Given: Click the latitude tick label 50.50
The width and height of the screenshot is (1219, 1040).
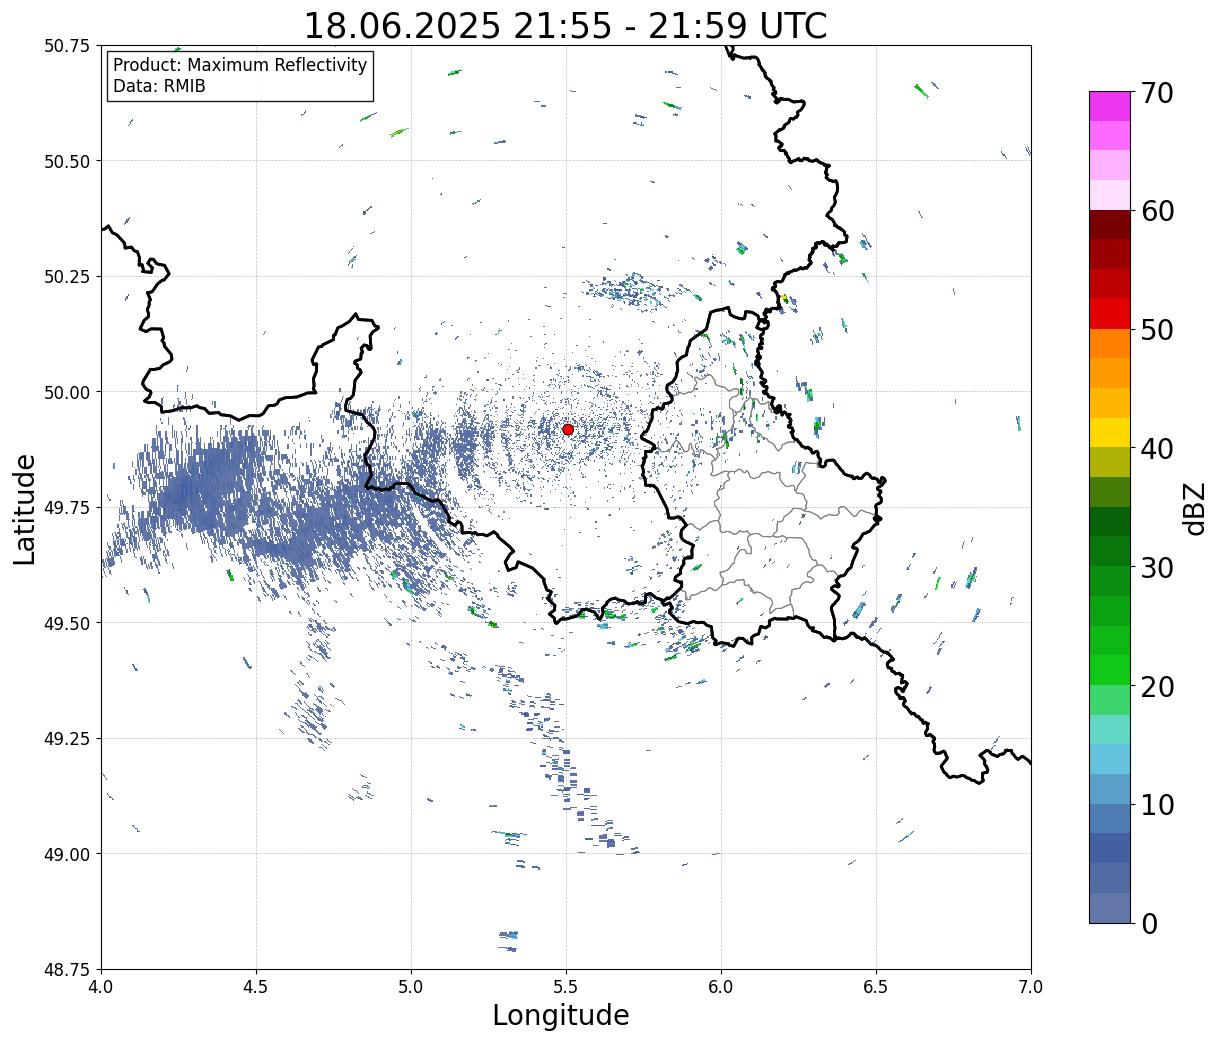Looking at the screenshot, I should [x=67, y=161].
